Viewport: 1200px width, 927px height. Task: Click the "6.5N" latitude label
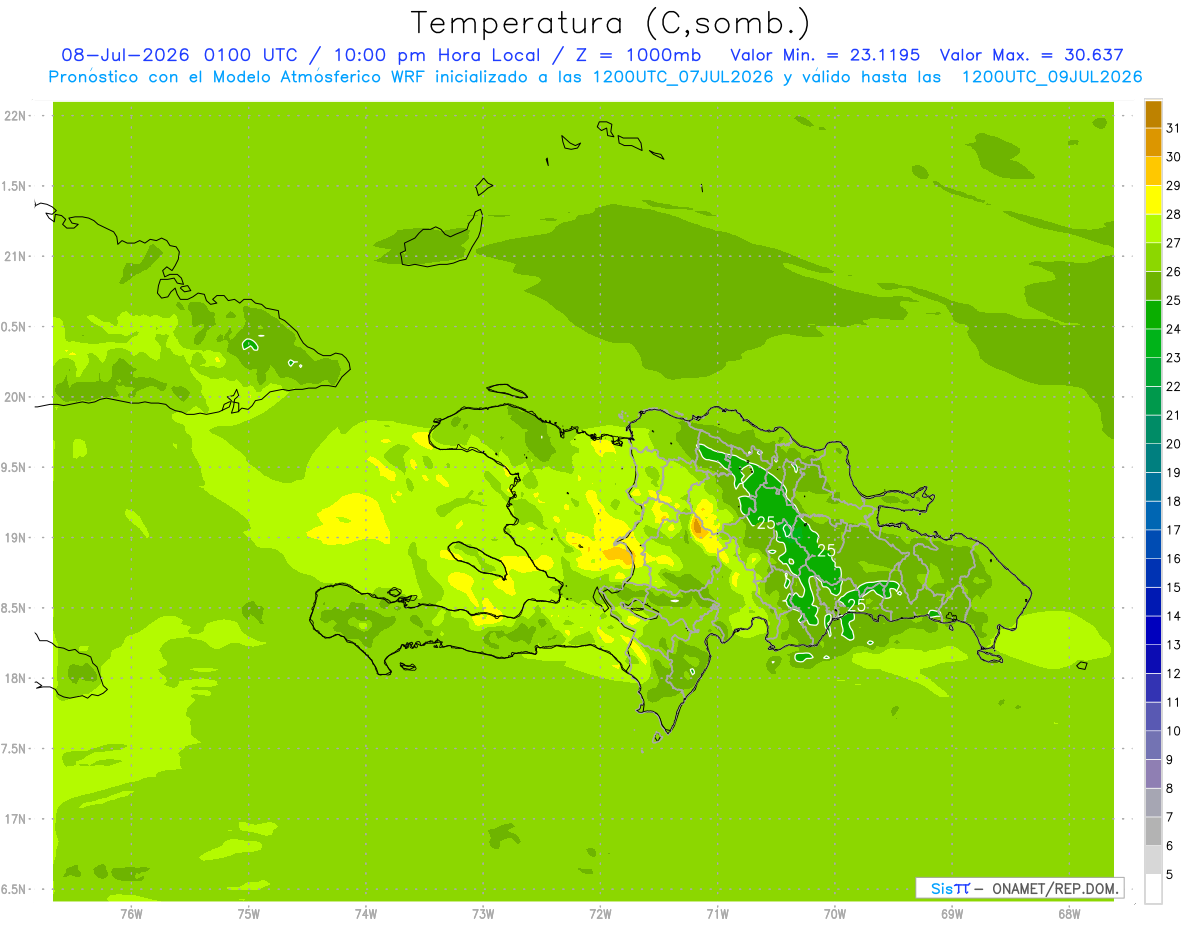click(x=15, y=890)
